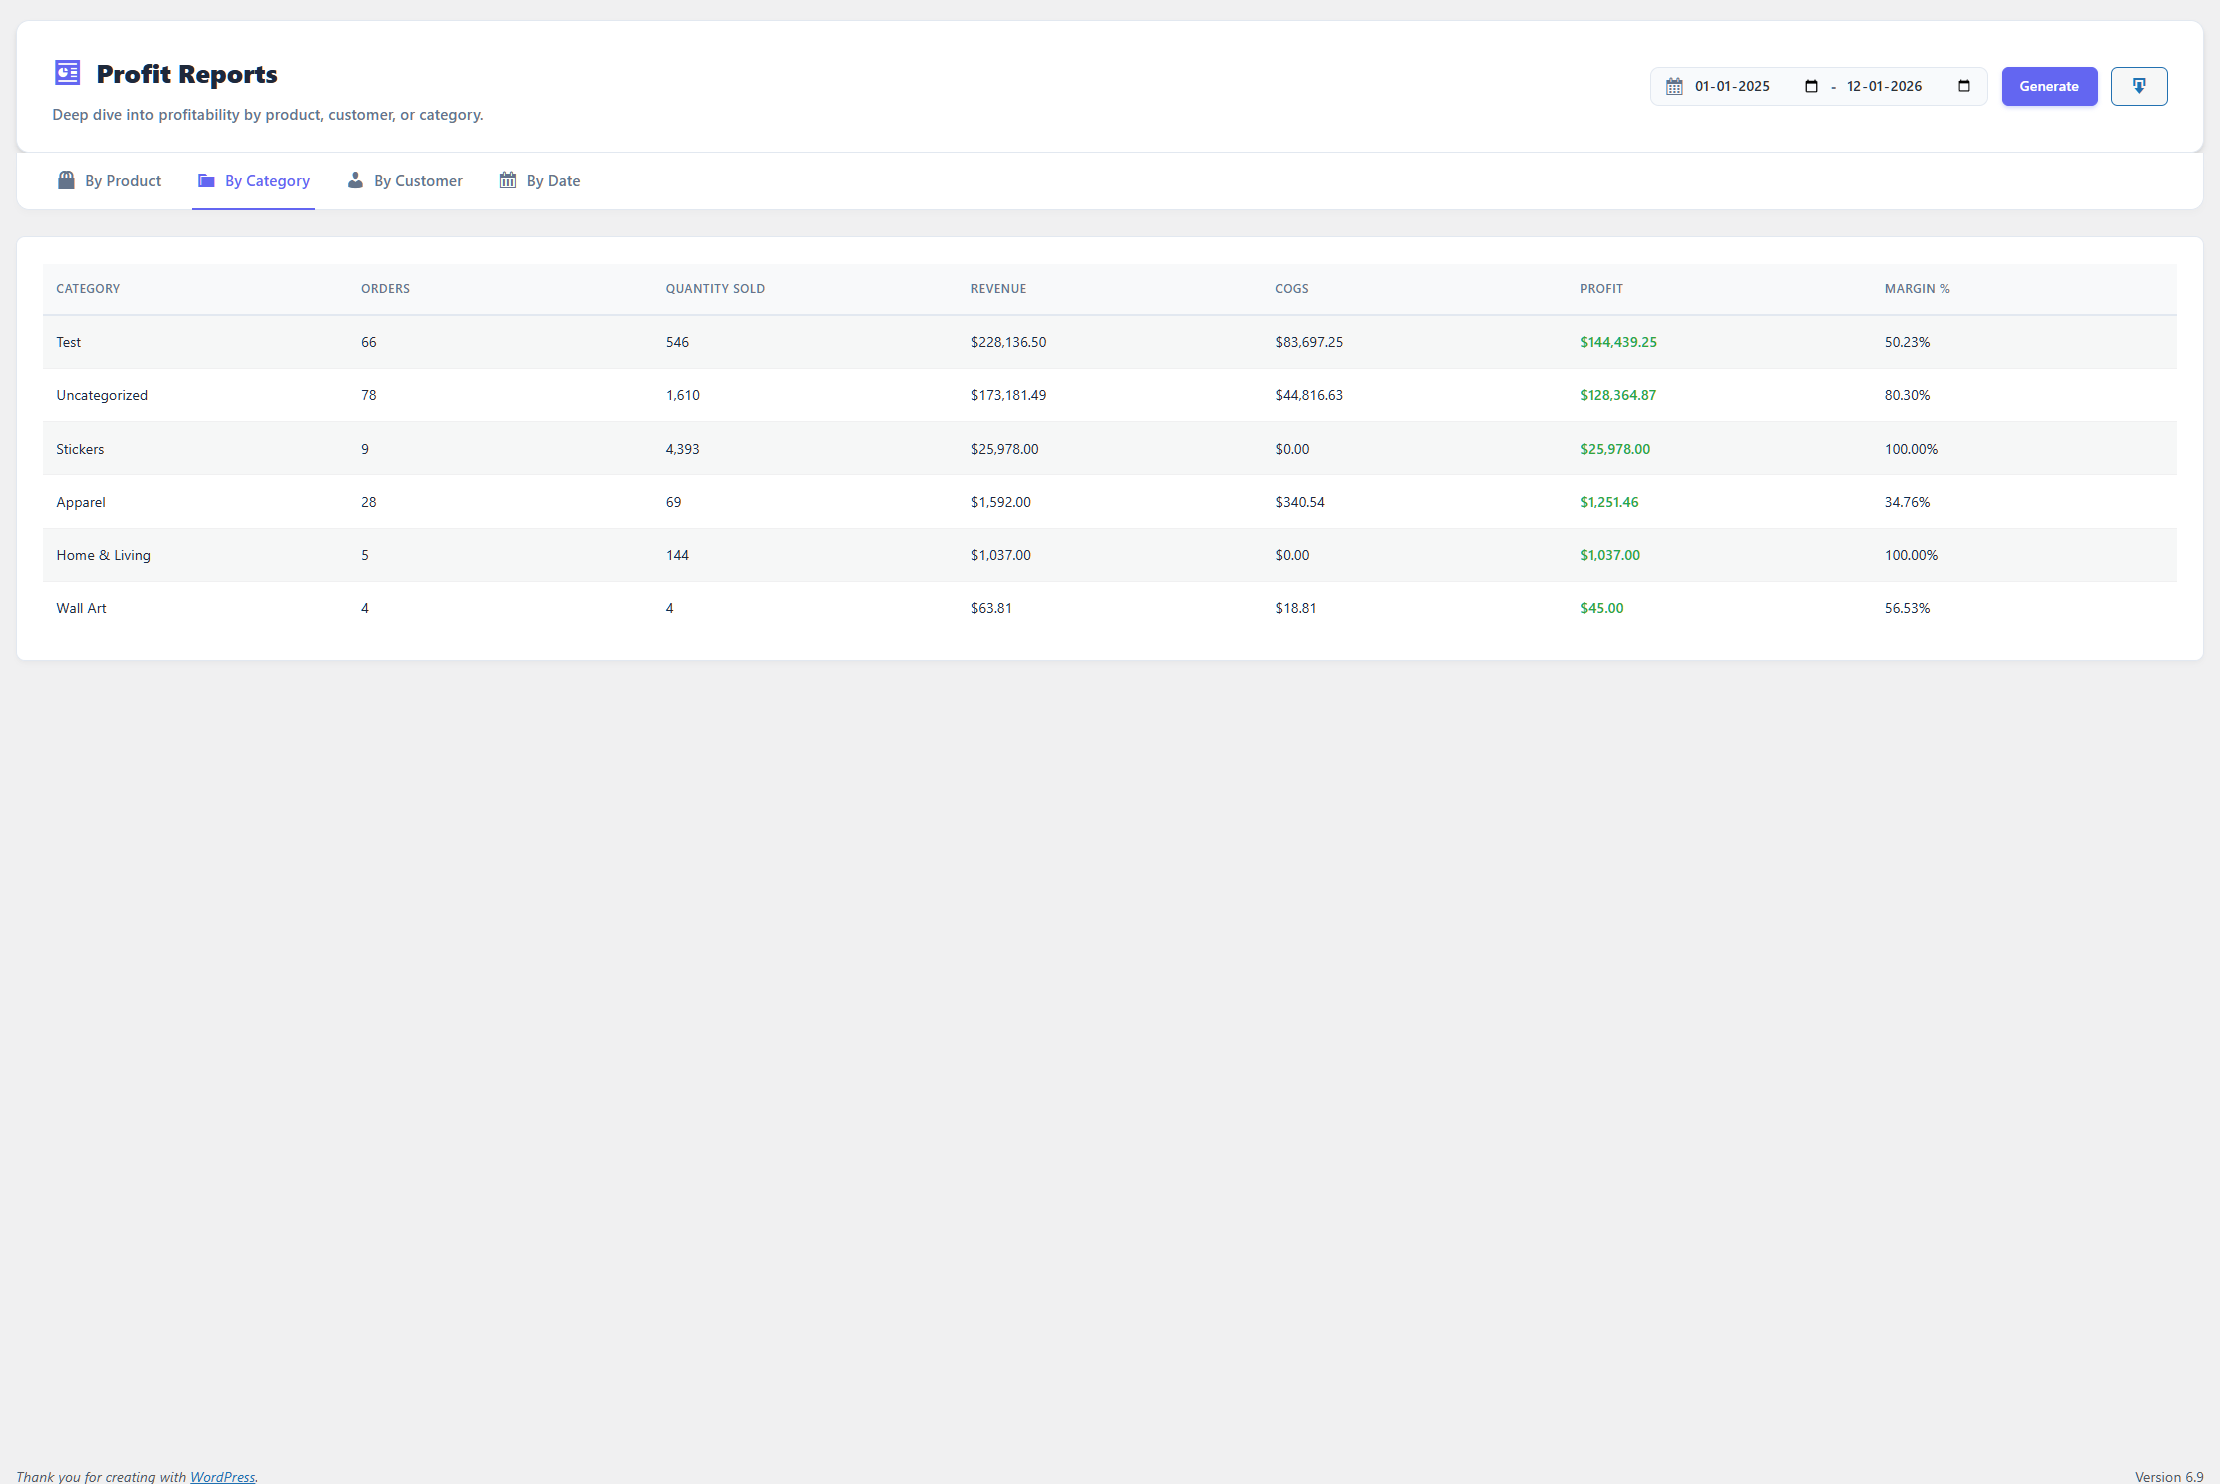Click the Home & Living category cell

pyautogui.click(x=103, y=555)
